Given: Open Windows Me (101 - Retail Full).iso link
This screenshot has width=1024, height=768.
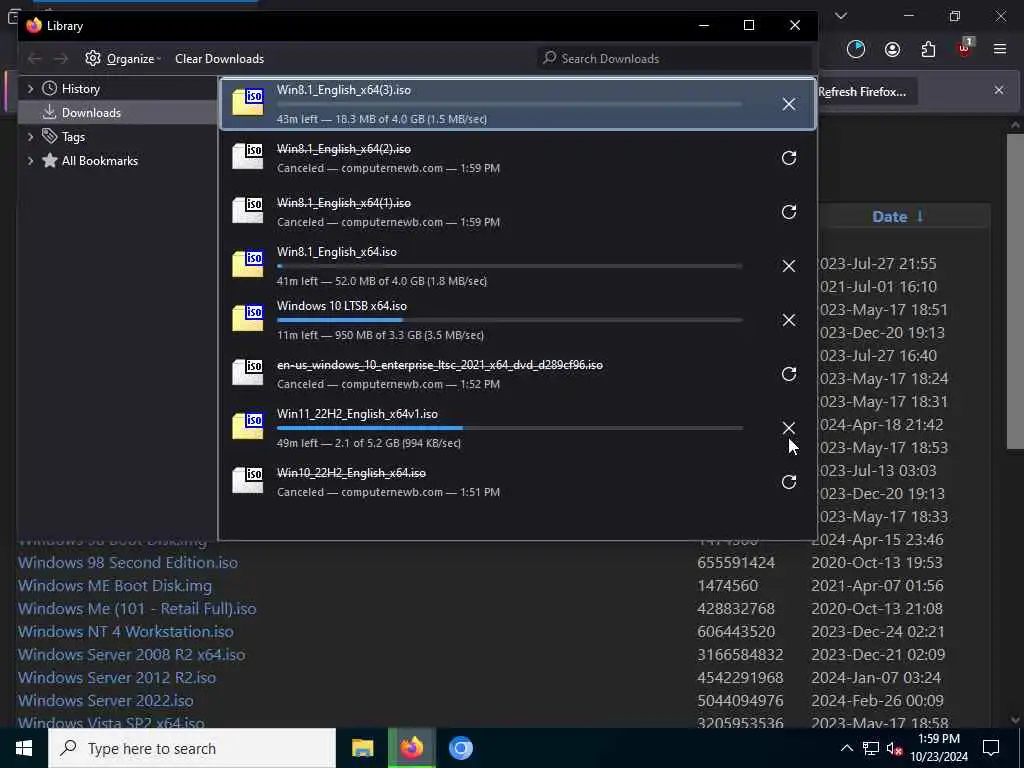Looking at the screenshot, I should pos(137,609).
